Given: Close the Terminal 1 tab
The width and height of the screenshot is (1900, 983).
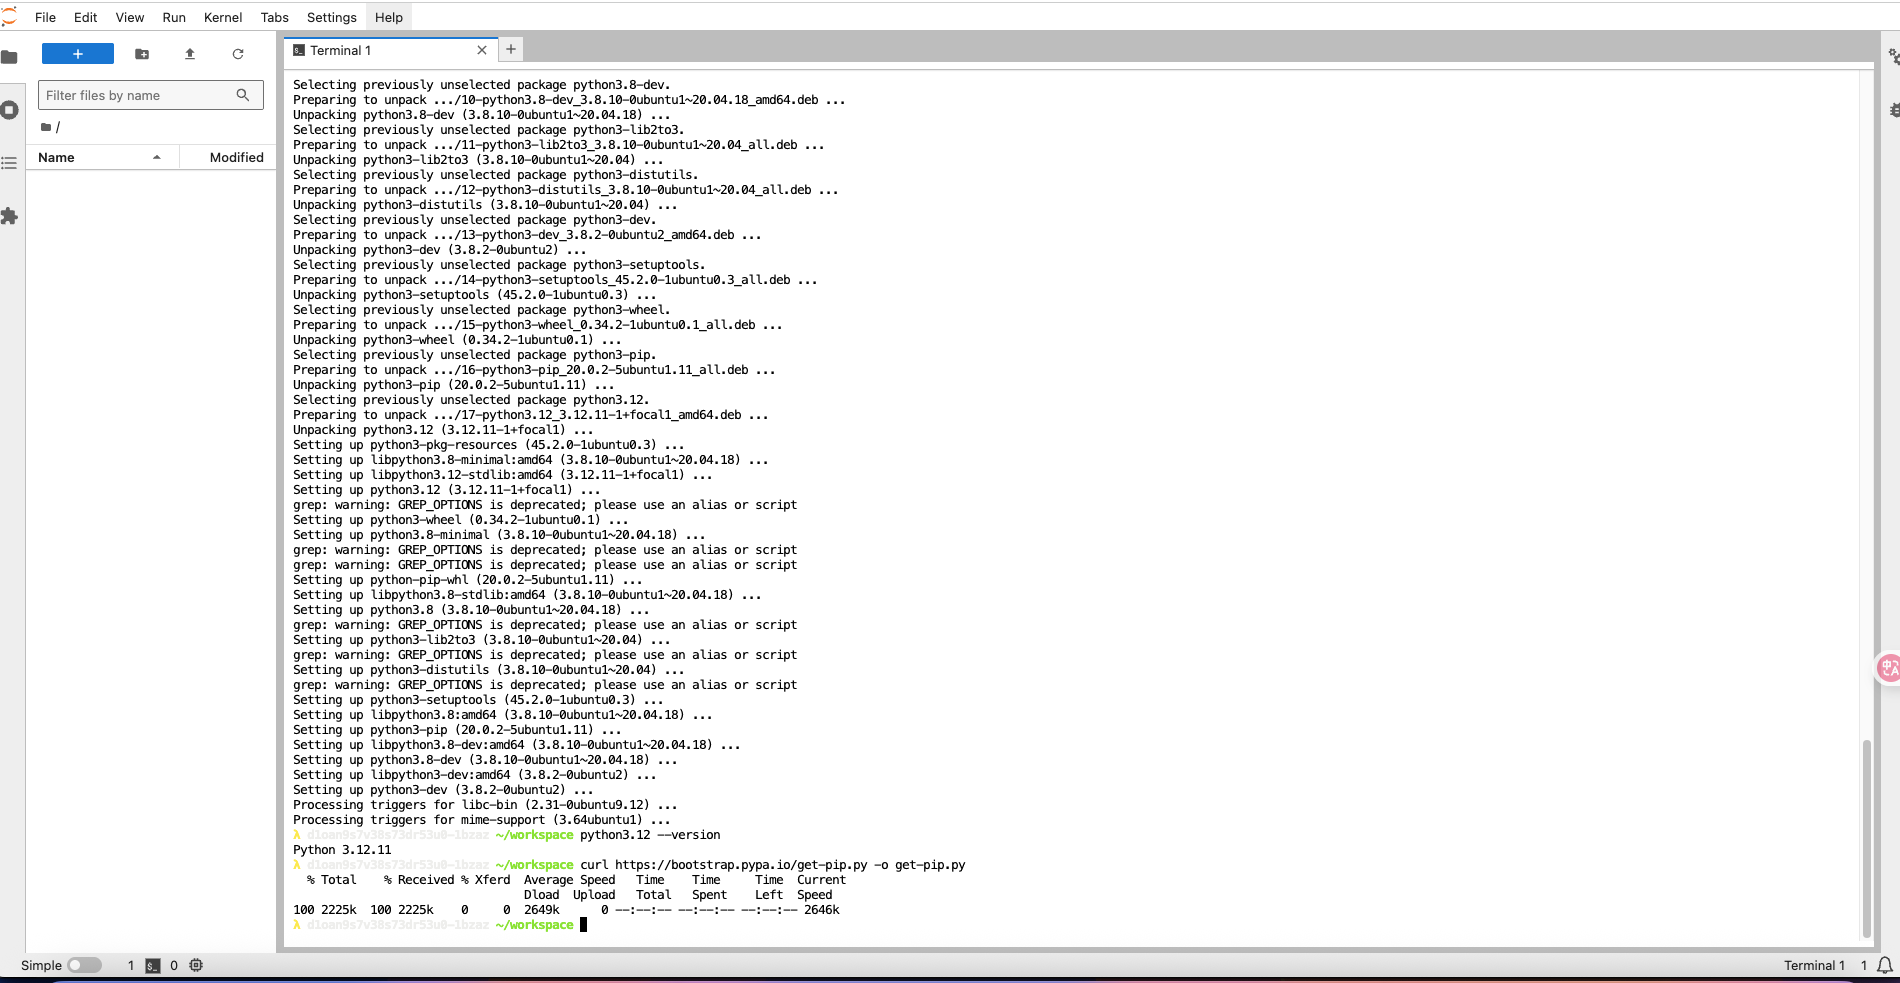Looking at the screenshot, I should pos(482,50).
